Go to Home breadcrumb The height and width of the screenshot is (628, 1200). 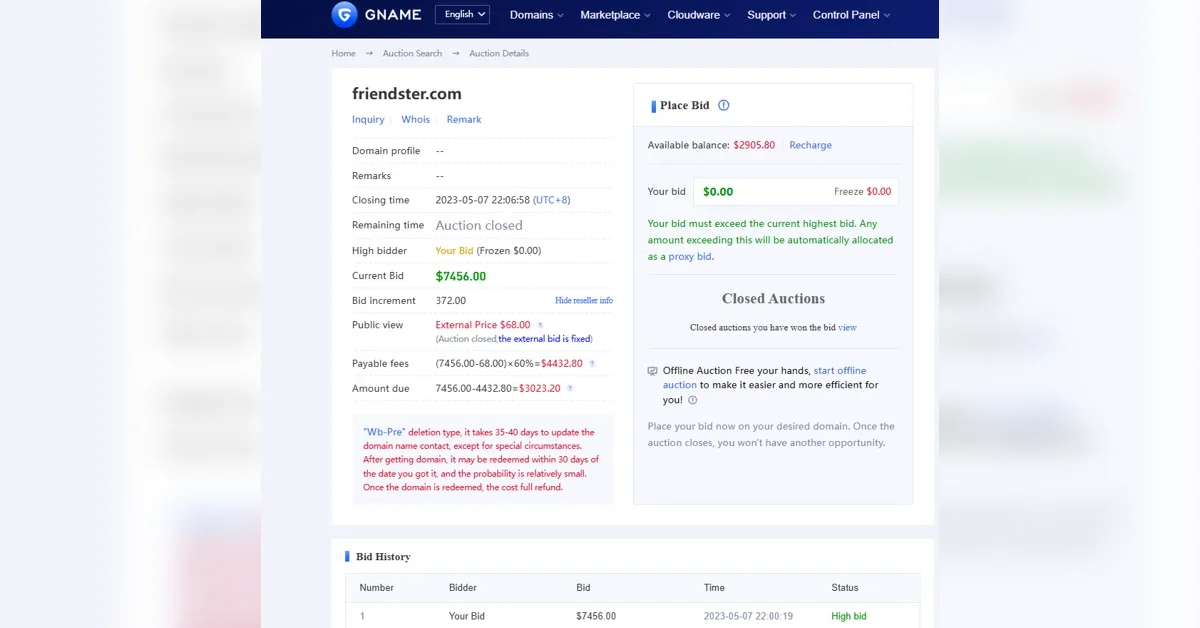click(x=343, y=53)
